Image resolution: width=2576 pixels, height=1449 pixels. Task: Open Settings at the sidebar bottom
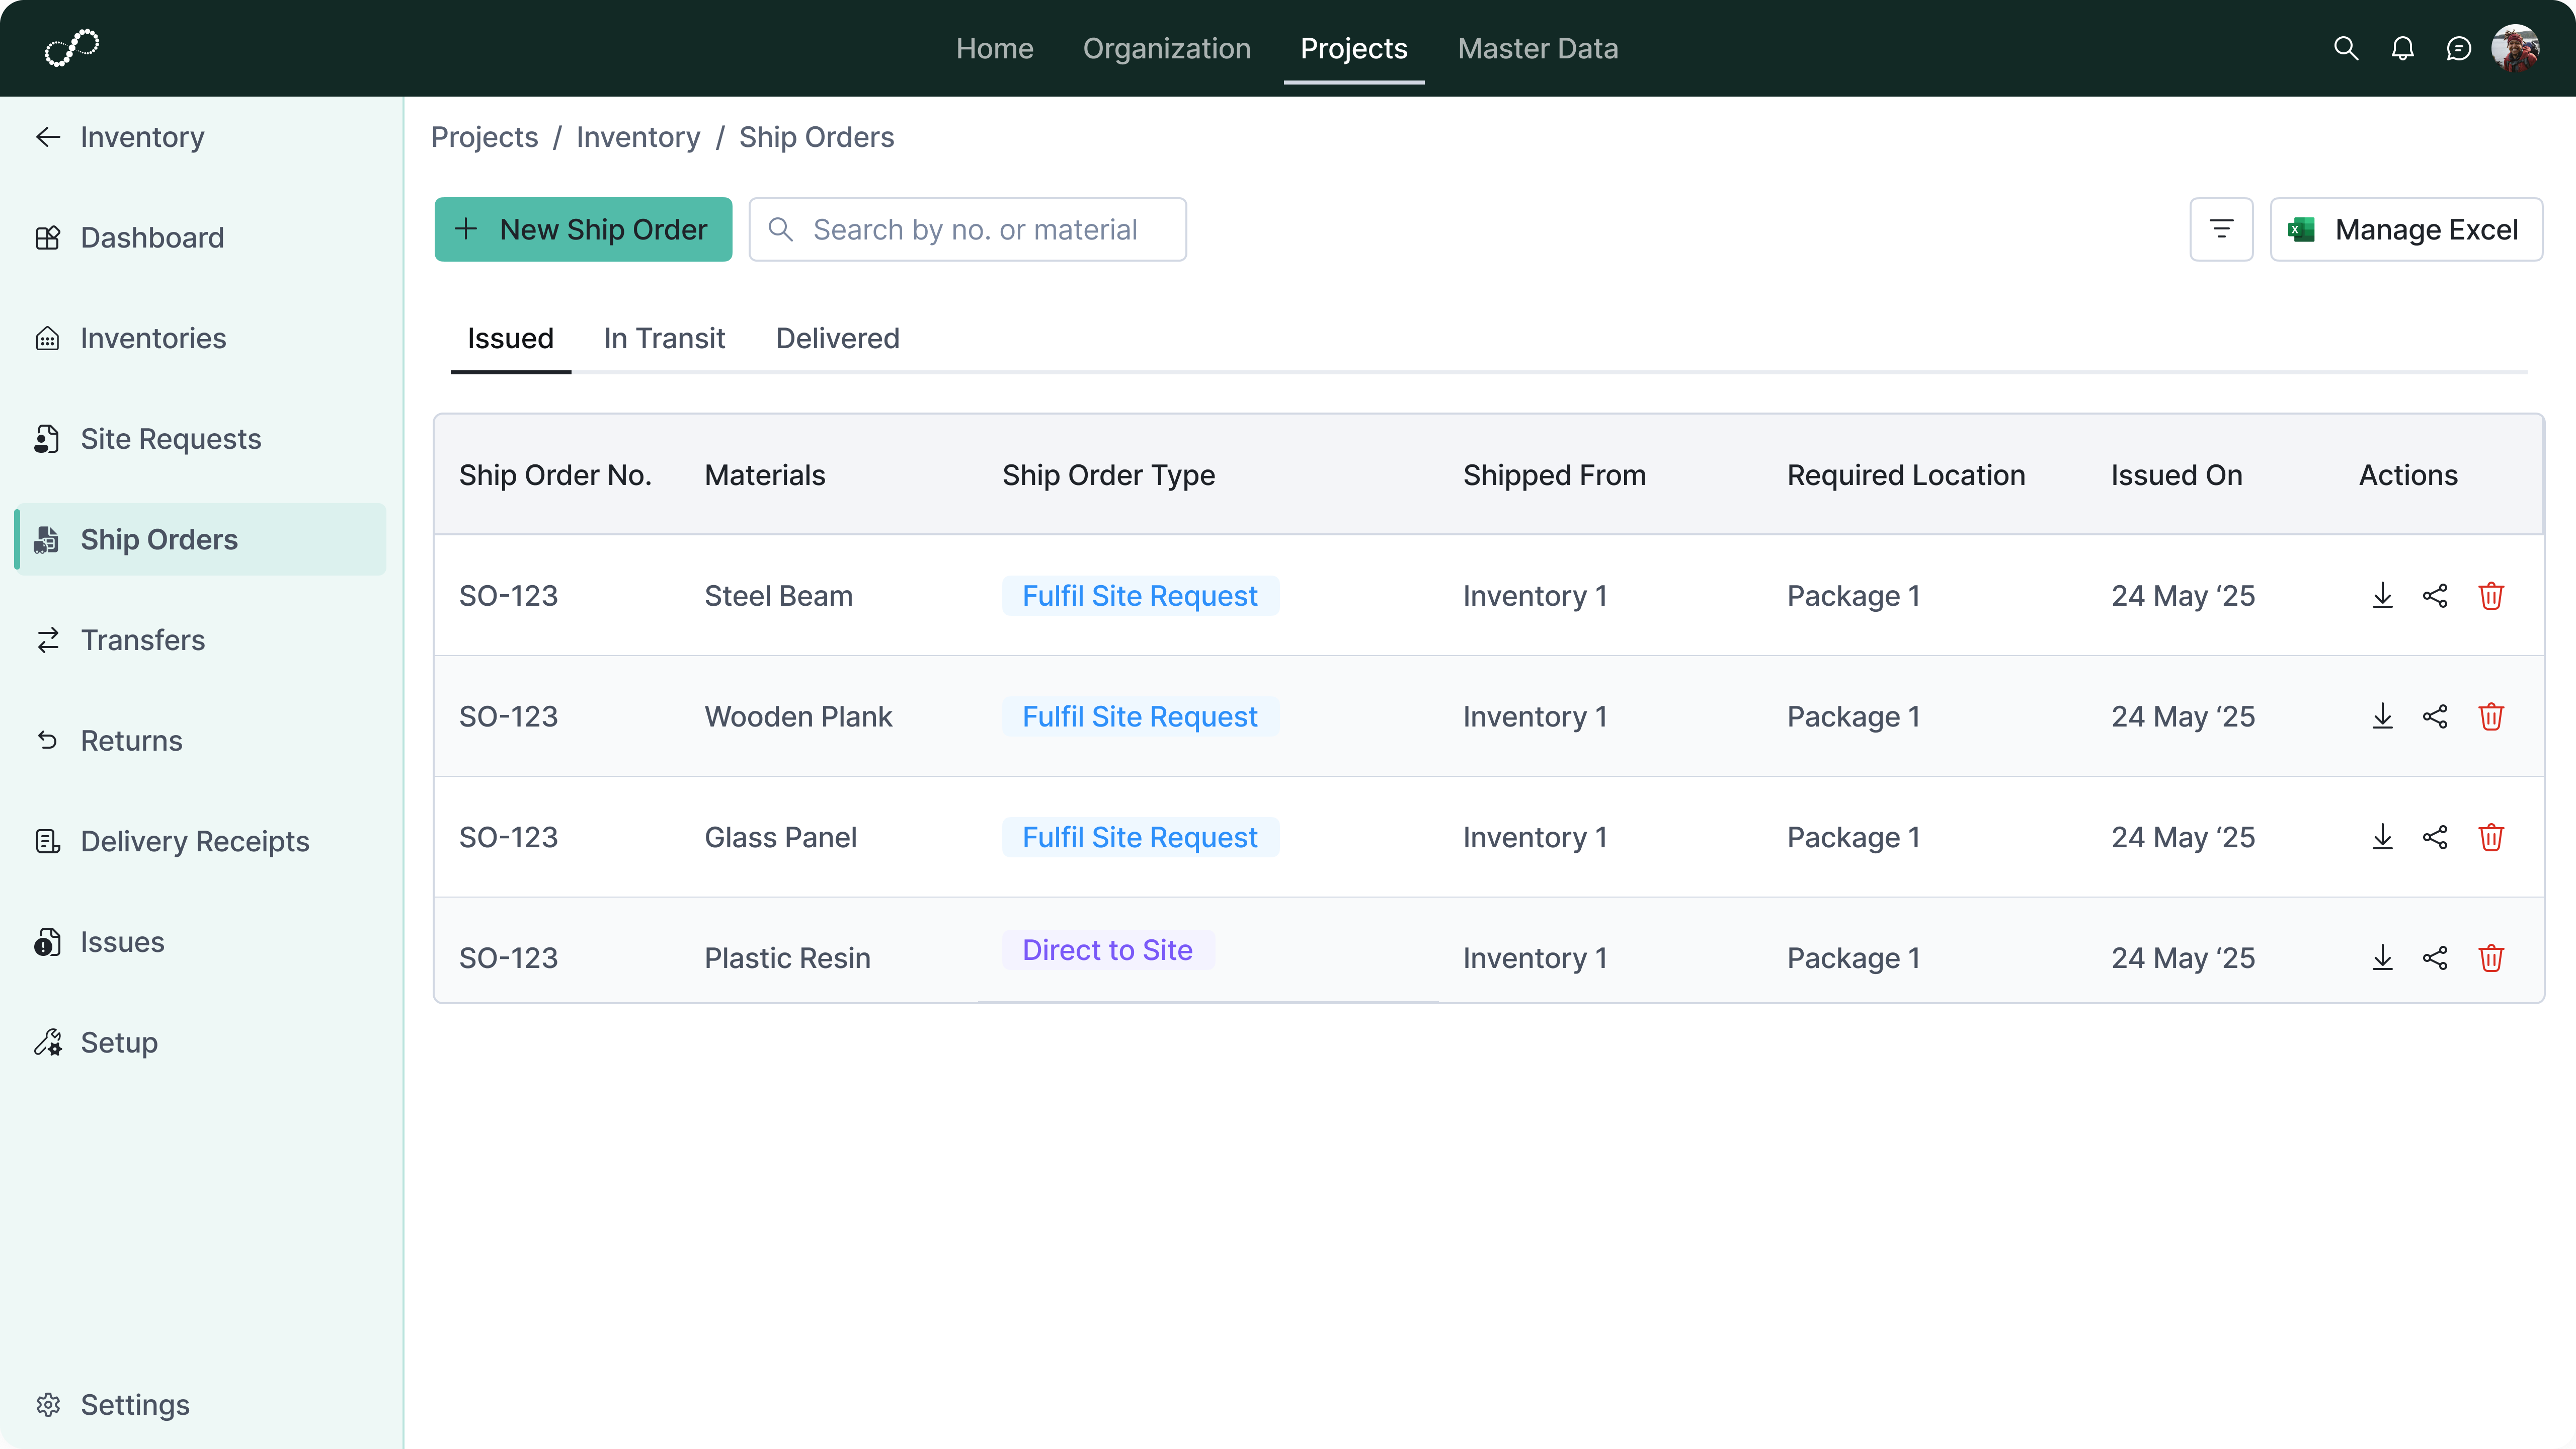click(x=200, y=1405)
